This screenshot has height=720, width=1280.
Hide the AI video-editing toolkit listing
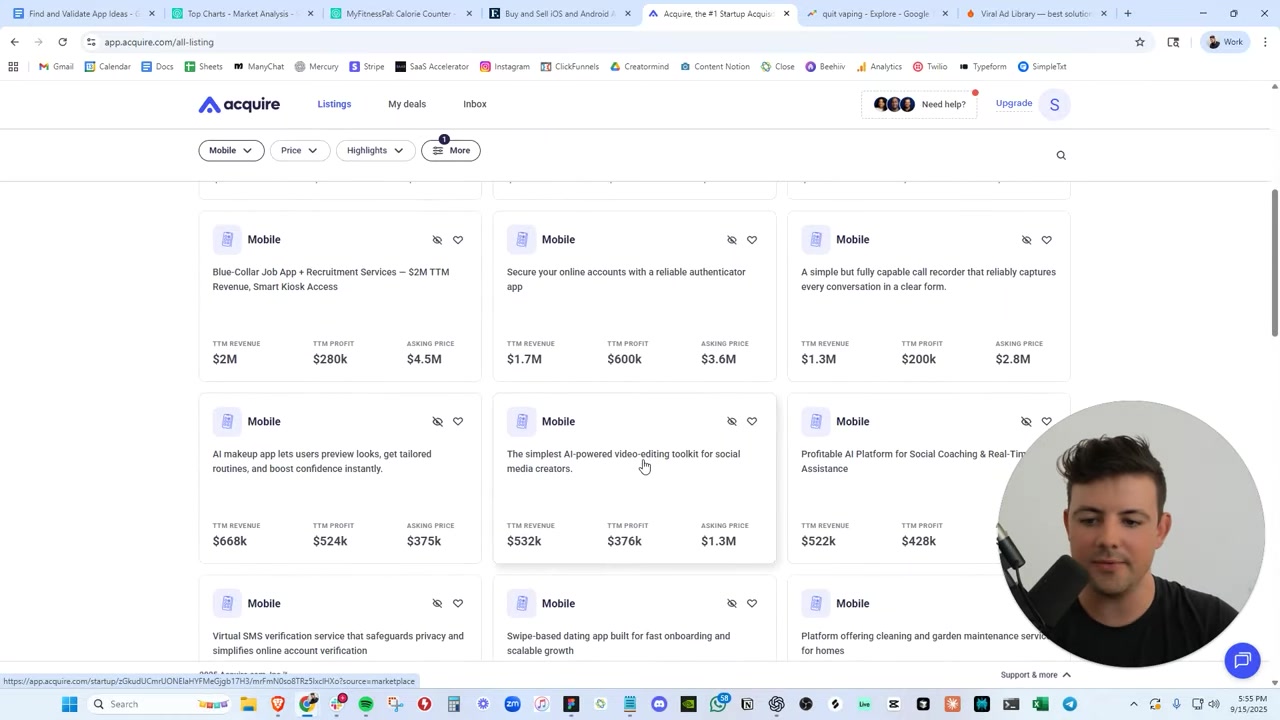click(x=731, y=422)
